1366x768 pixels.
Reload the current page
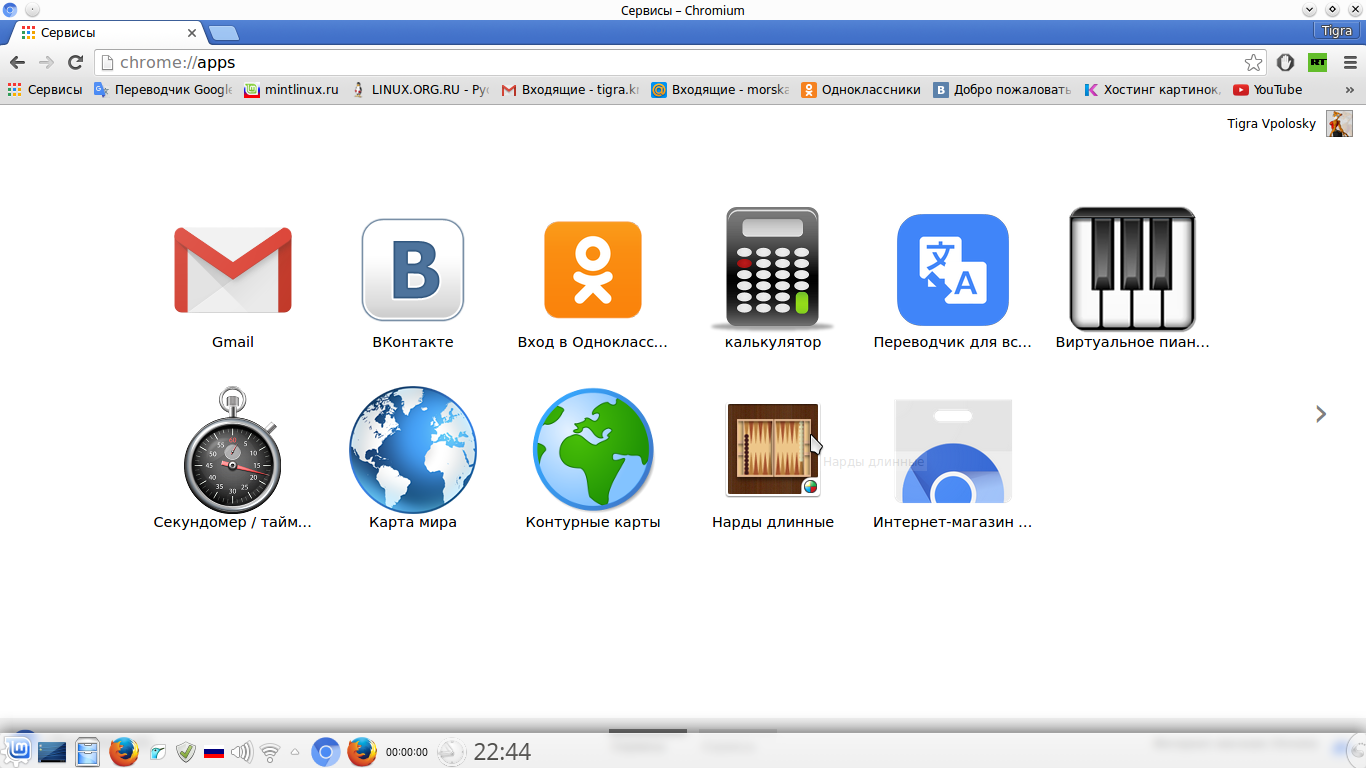pyautogui.click(x=74, y=63)
